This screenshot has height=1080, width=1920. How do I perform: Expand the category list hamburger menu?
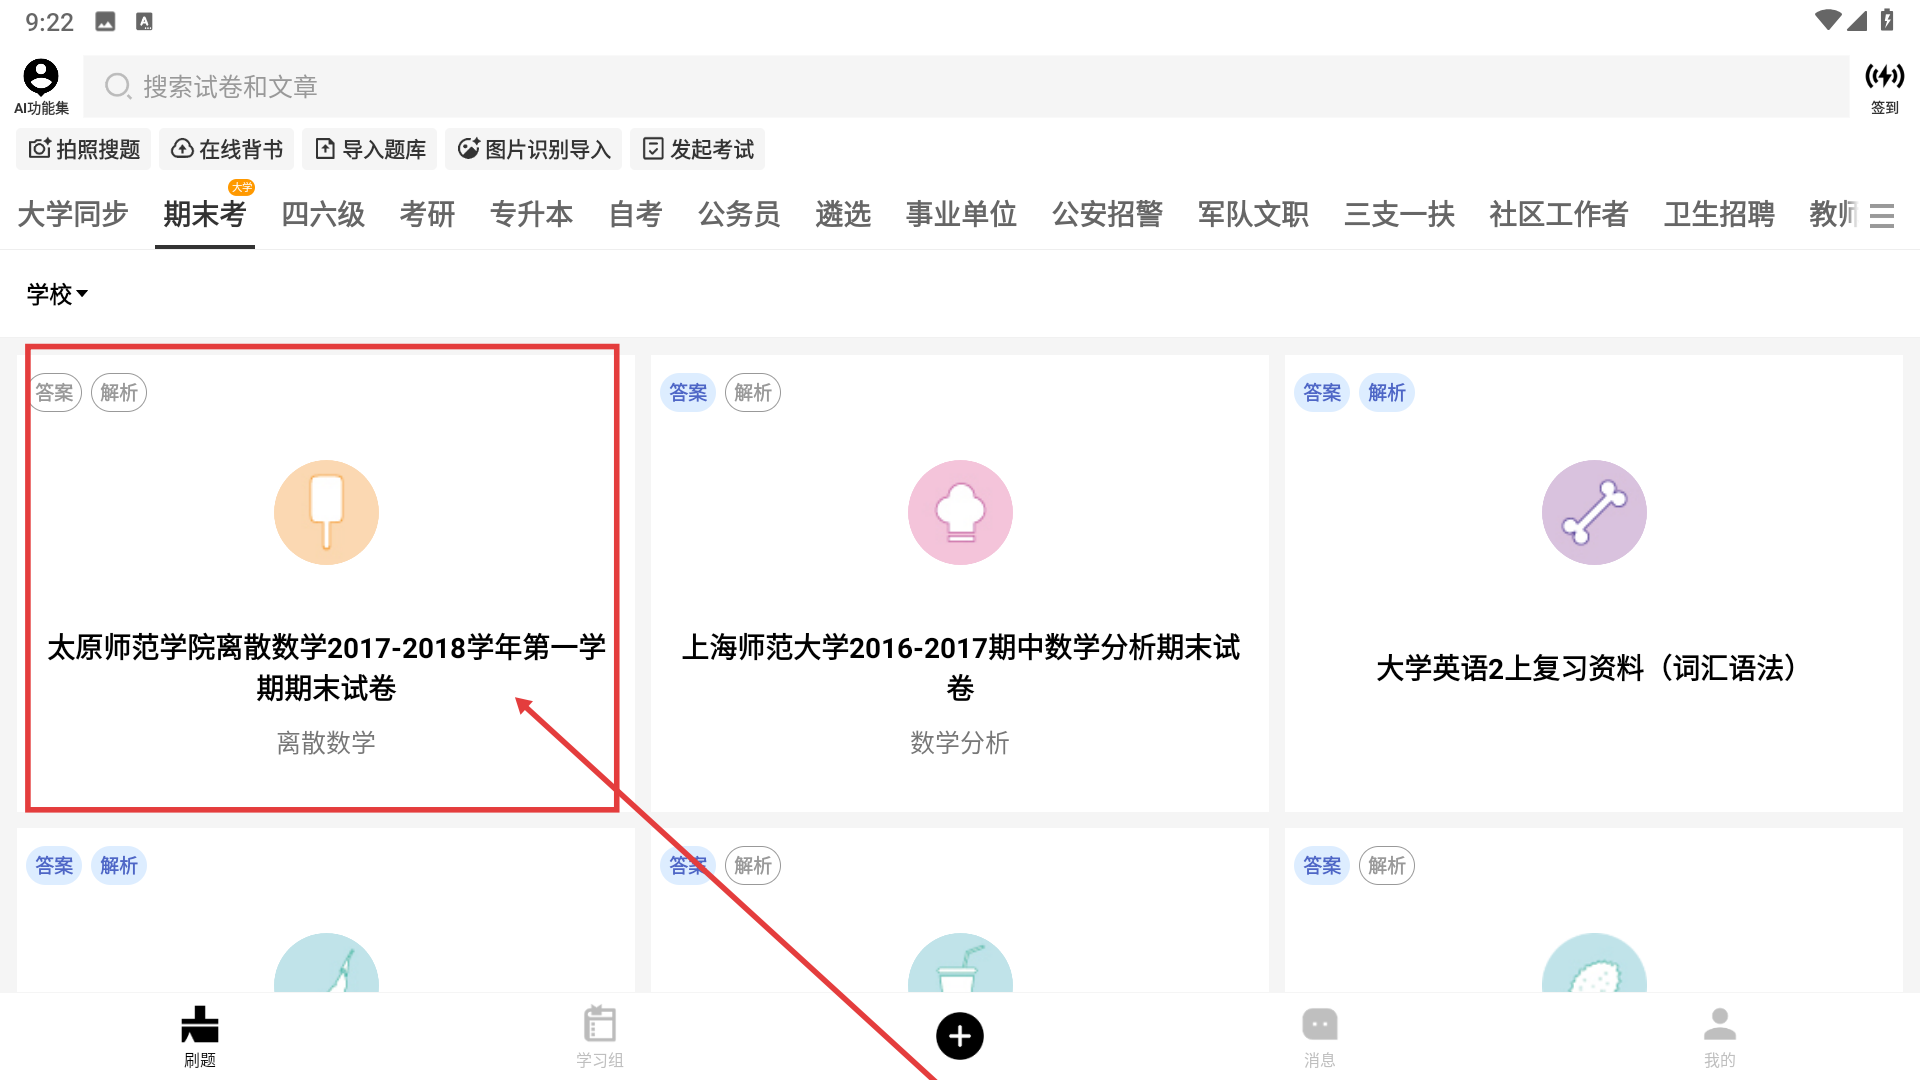coord(1882,215)
